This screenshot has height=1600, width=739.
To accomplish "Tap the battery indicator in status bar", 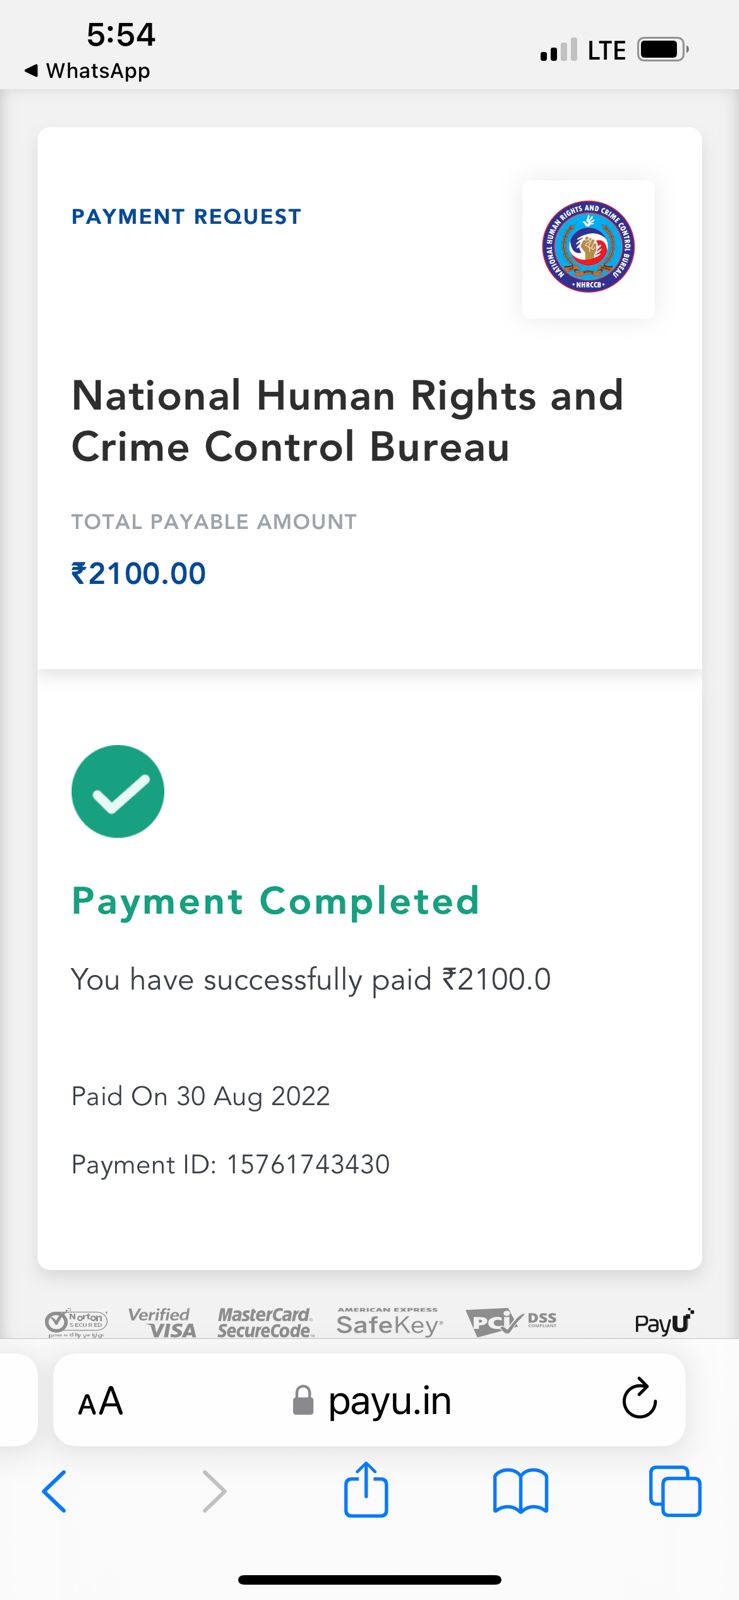I will click(662, 49).
